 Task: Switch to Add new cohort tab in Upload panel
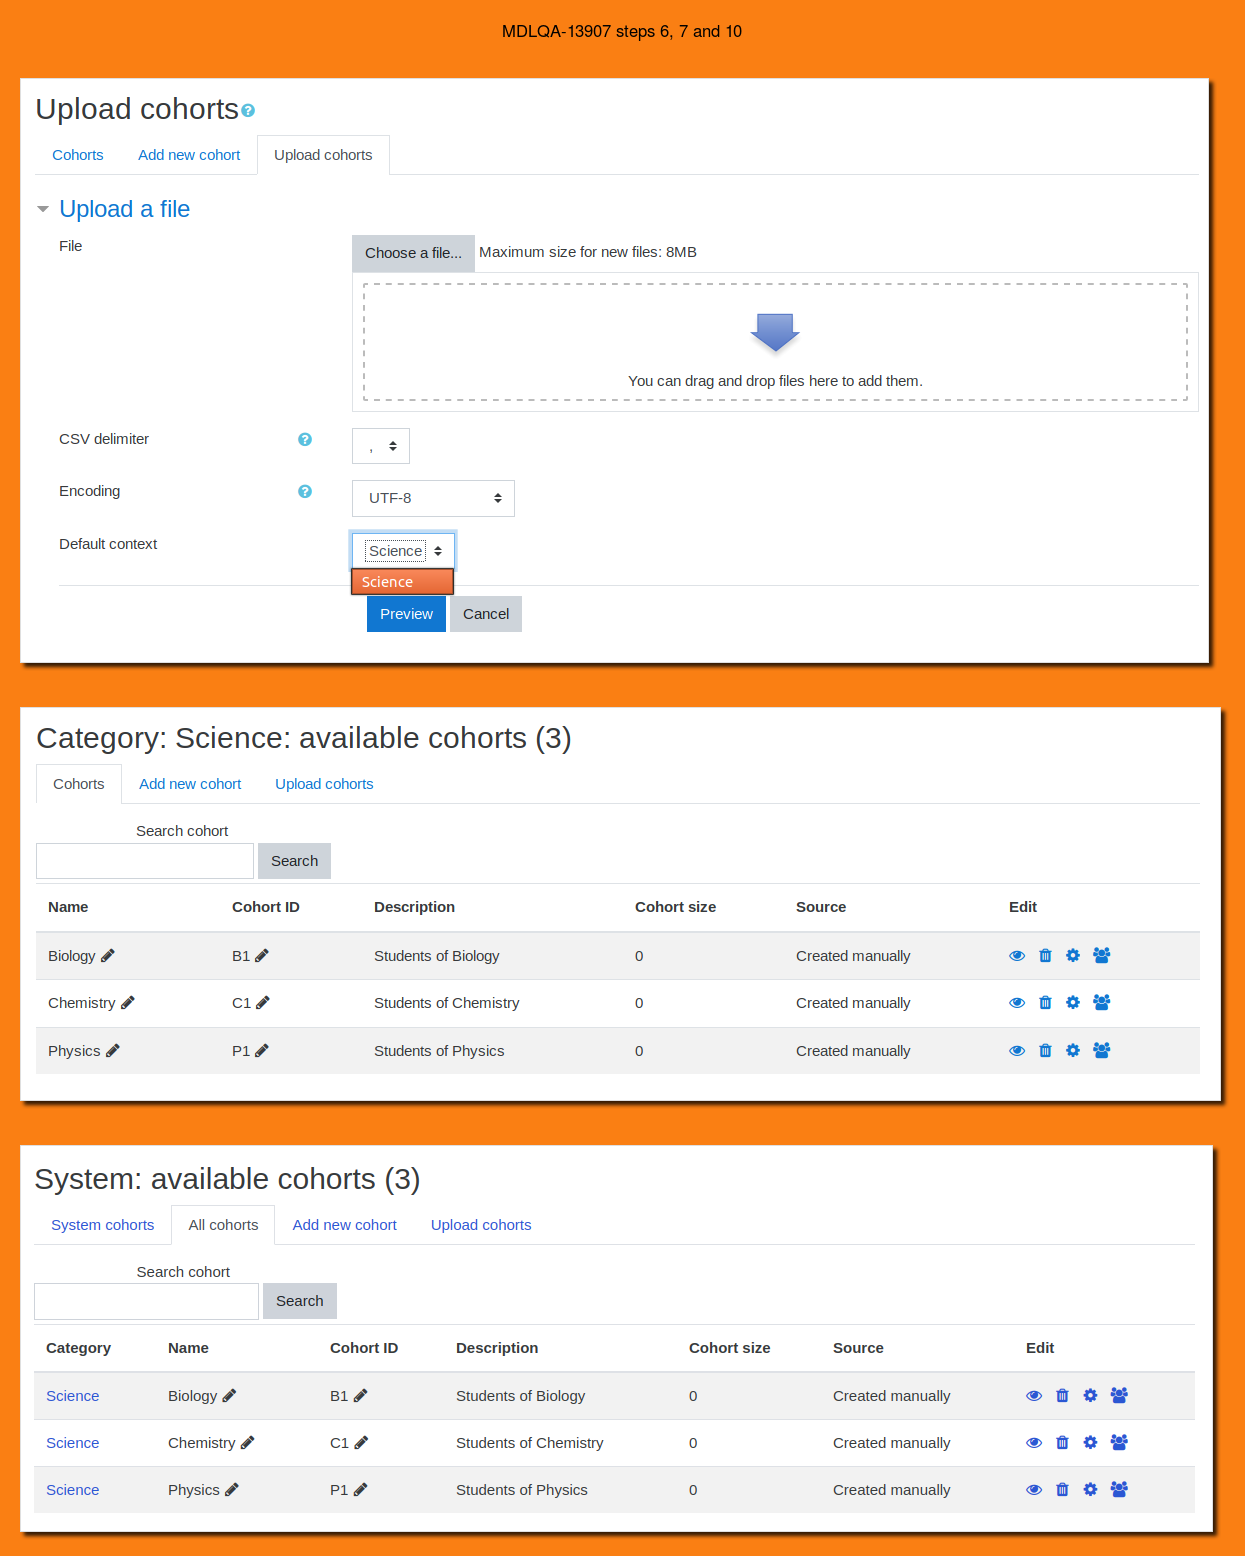tap(189, 155)
